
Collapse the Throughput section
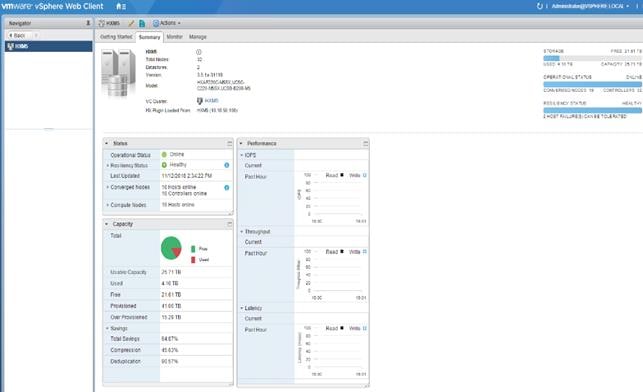pos(242,231)
